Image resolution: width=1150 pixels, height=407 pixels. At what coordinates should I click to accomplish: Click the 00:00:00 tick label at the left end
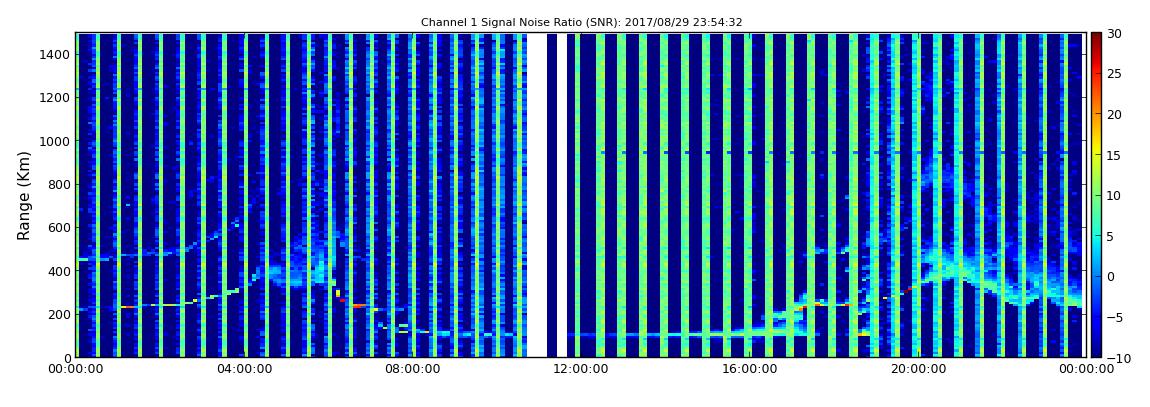coord(76,370)
